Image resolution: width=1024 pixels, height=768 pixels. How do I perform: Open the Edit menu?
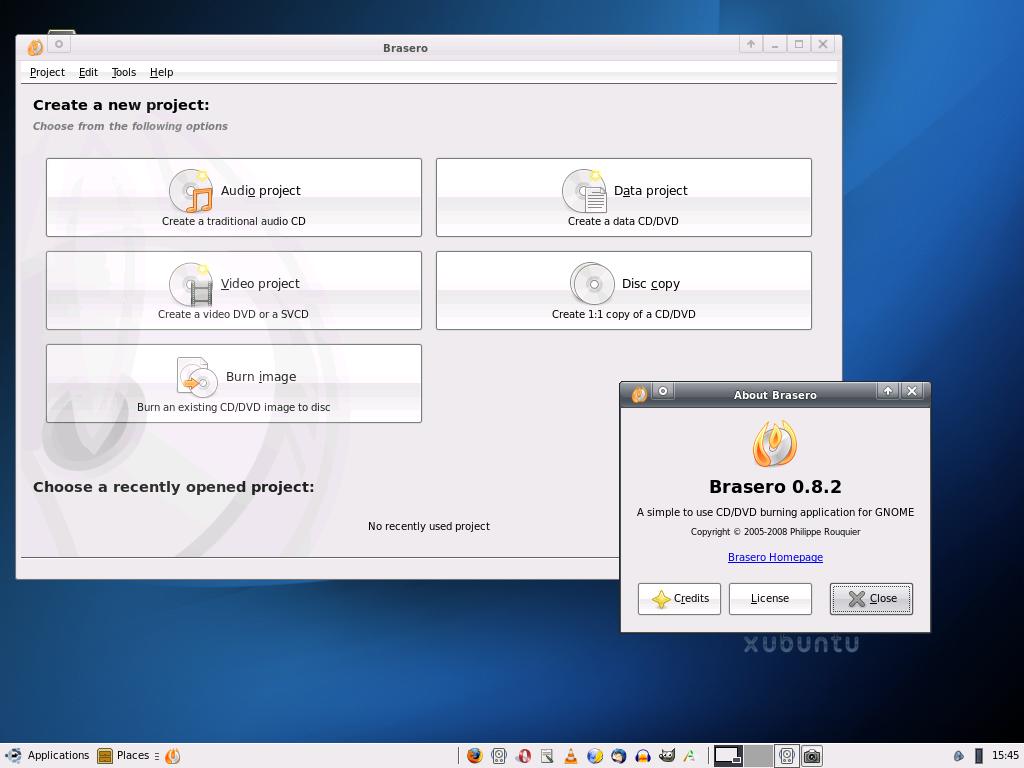click(x=88, y=72)
